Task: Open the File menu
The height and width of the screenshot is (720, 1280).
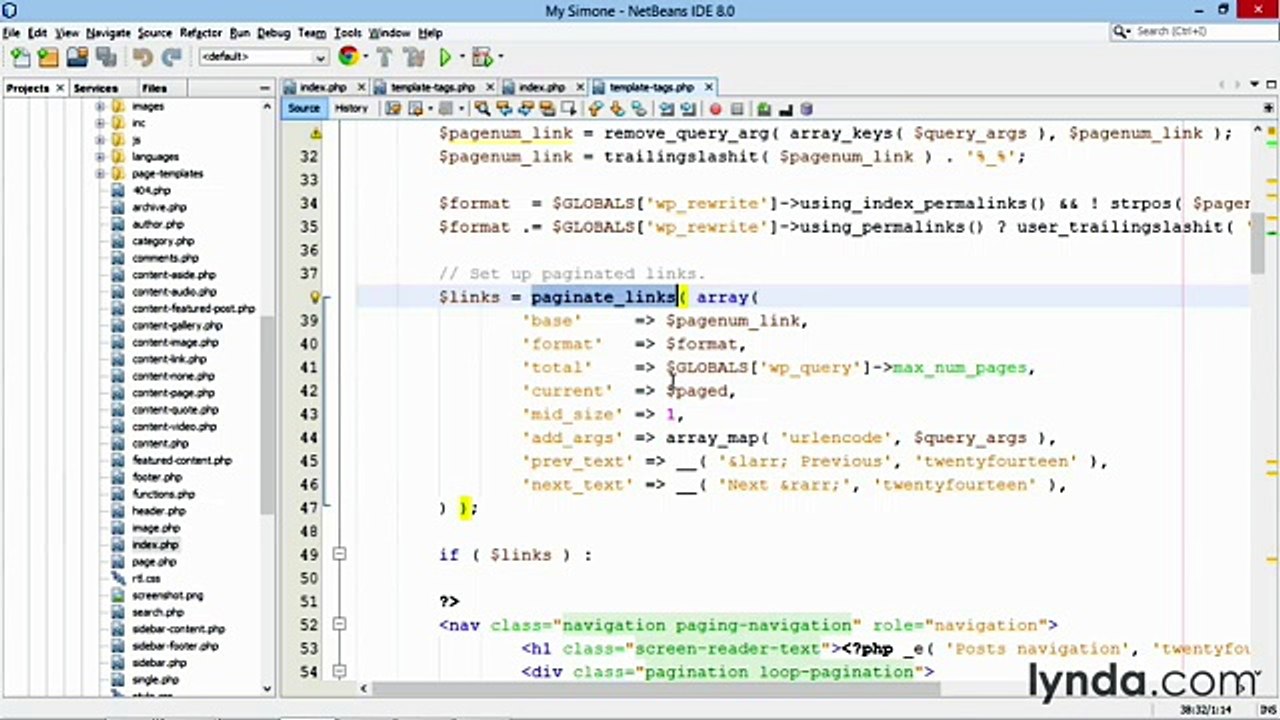Action: point(11,33)
